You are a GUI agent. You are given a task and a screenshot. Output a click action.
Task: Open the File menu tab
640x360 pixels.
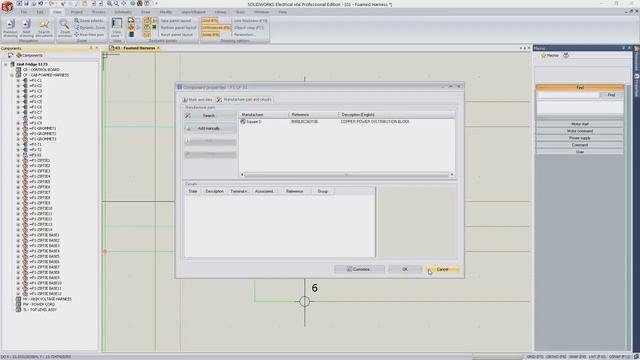[24, 12]
